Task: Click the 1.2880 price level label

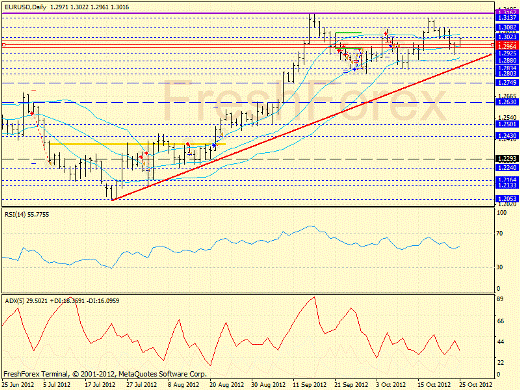Action: pyautogui.click(x=507, y=60)
